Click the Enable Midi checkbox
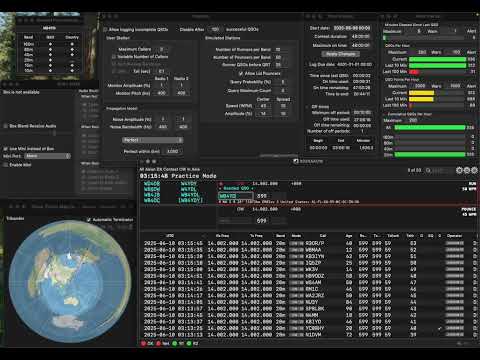Viewport: 480px width, 360px height. pos(5,165)
